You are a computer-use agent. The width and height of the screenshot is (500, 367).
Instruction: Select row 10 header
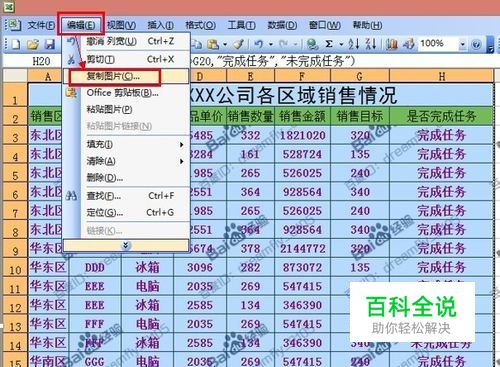pos(15,268)
